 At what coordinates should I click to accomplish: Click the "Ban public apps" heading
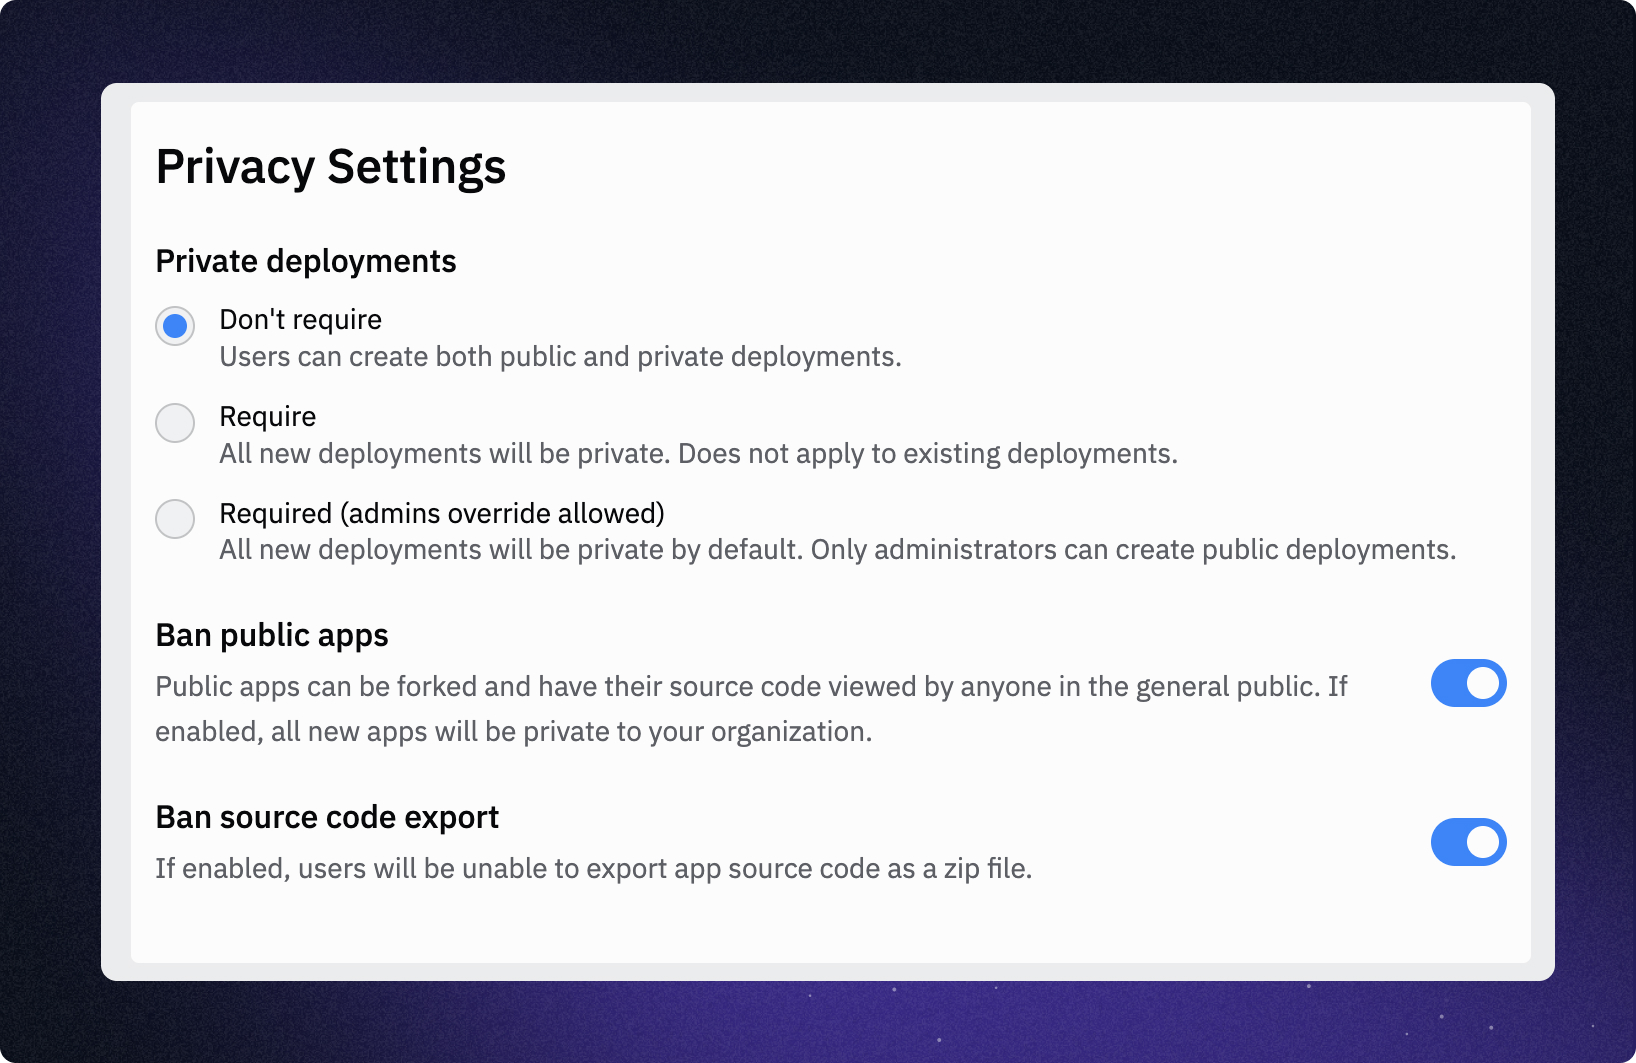272,636
